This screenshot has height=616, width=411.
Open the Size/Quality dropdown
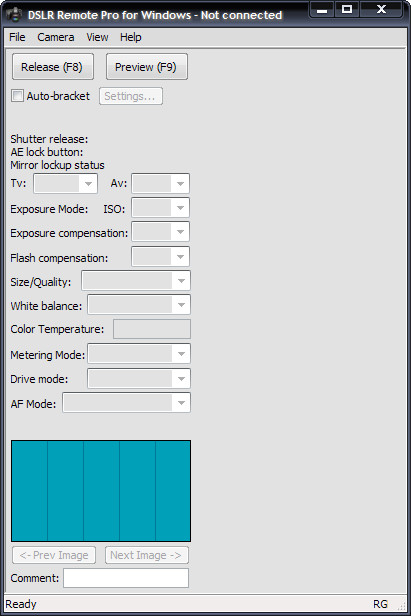(136, 280)
